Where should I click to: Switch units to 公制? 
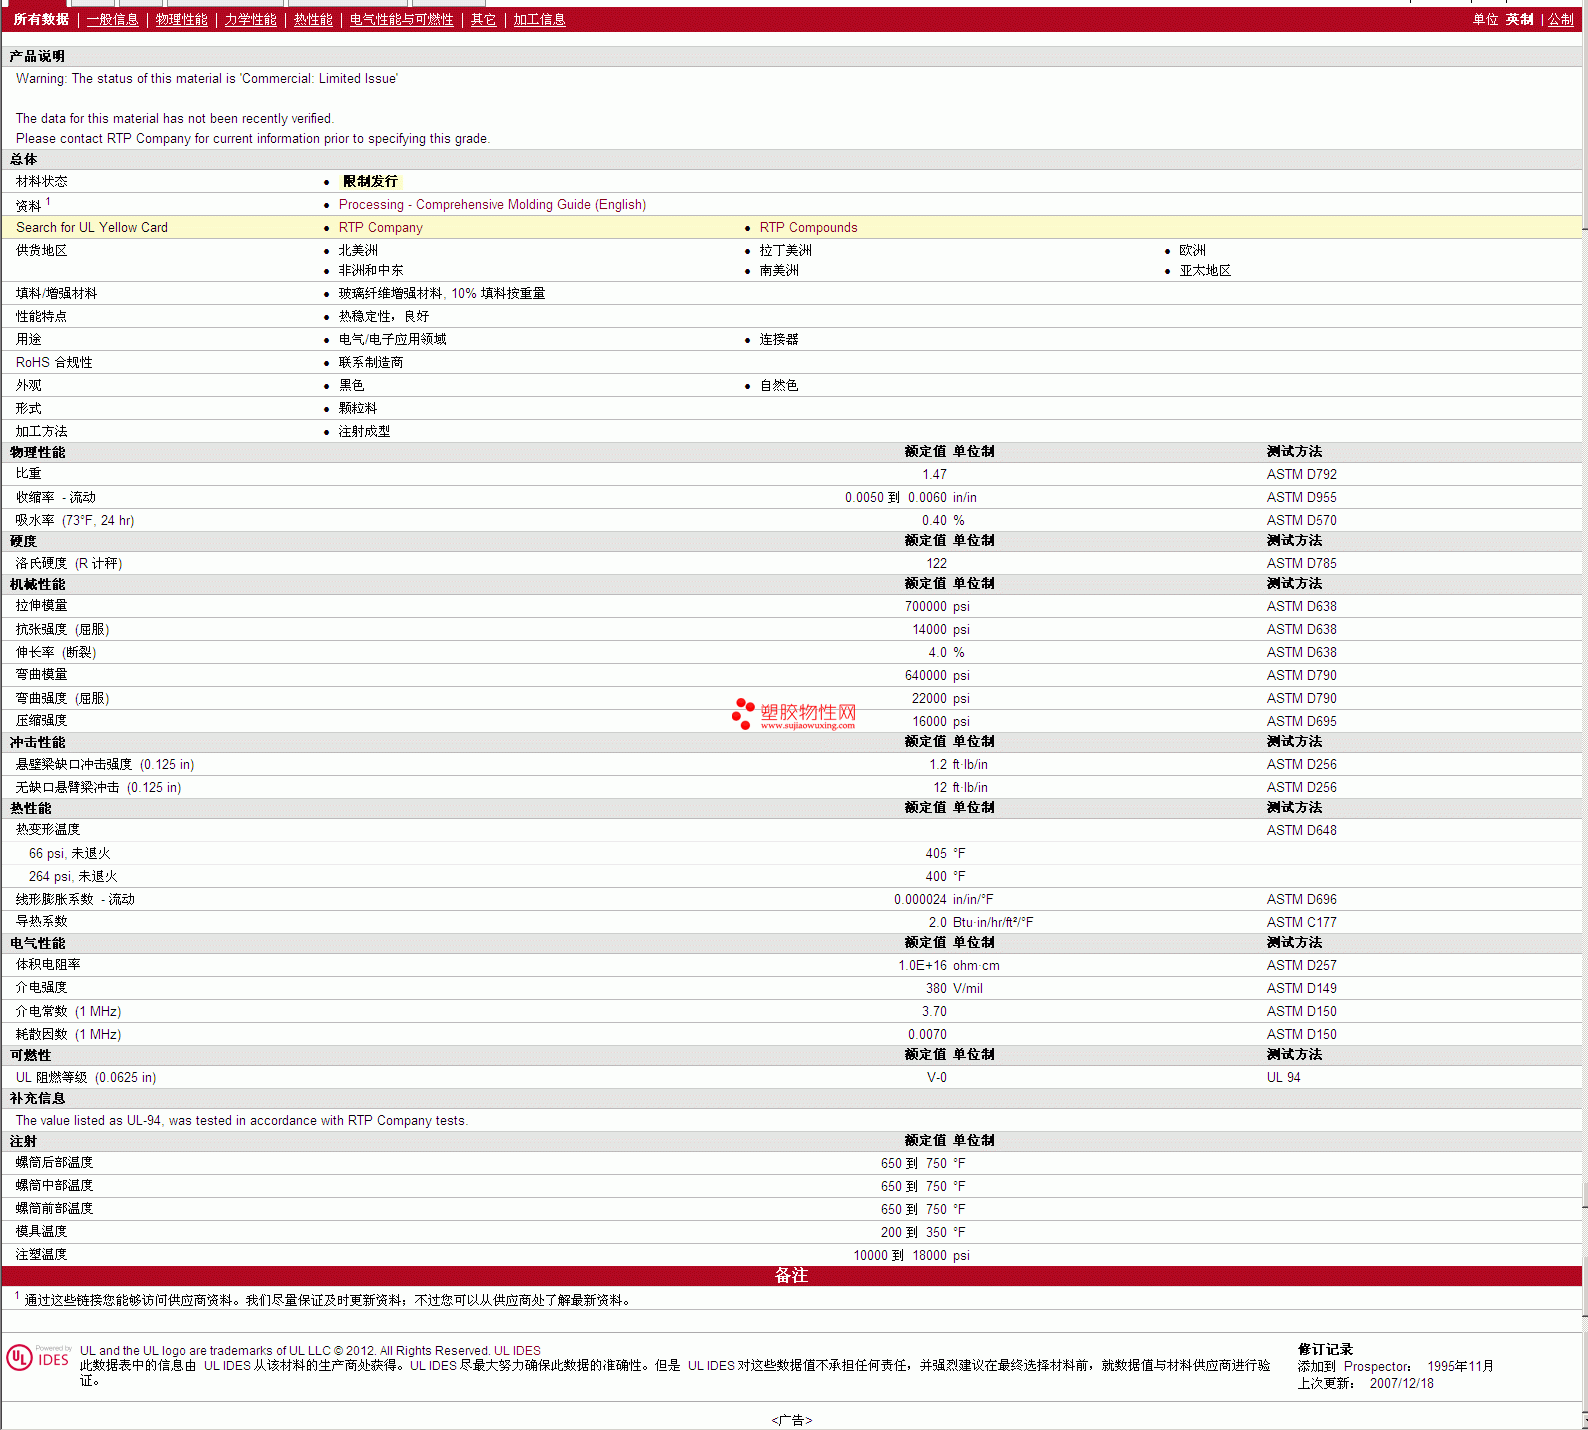1560,20
